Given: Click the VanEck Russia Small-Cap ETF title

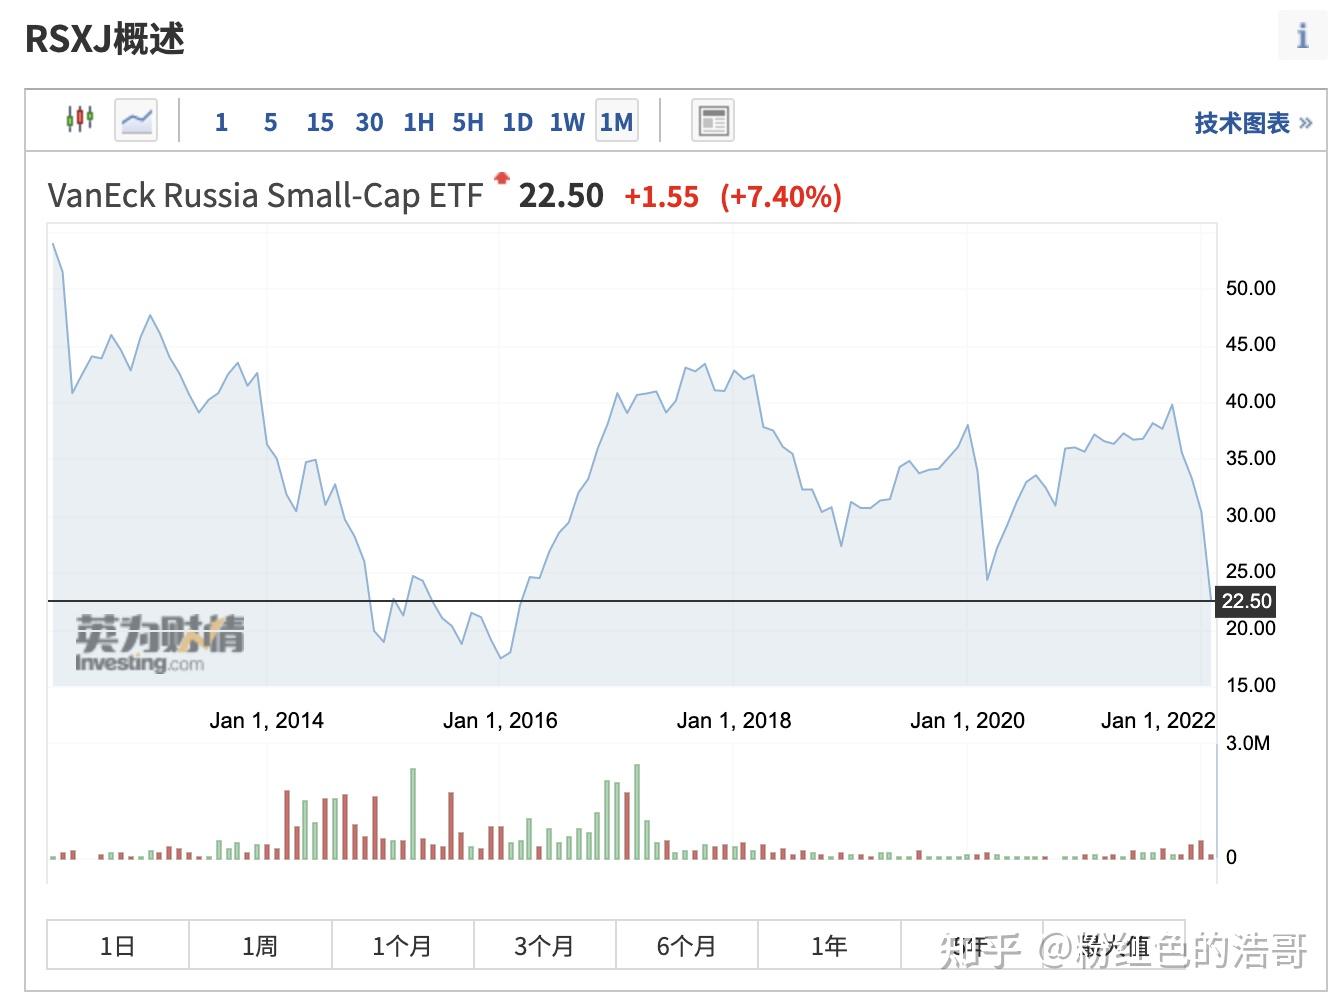Looking at the screenshot, I should [x=266, y=195].
